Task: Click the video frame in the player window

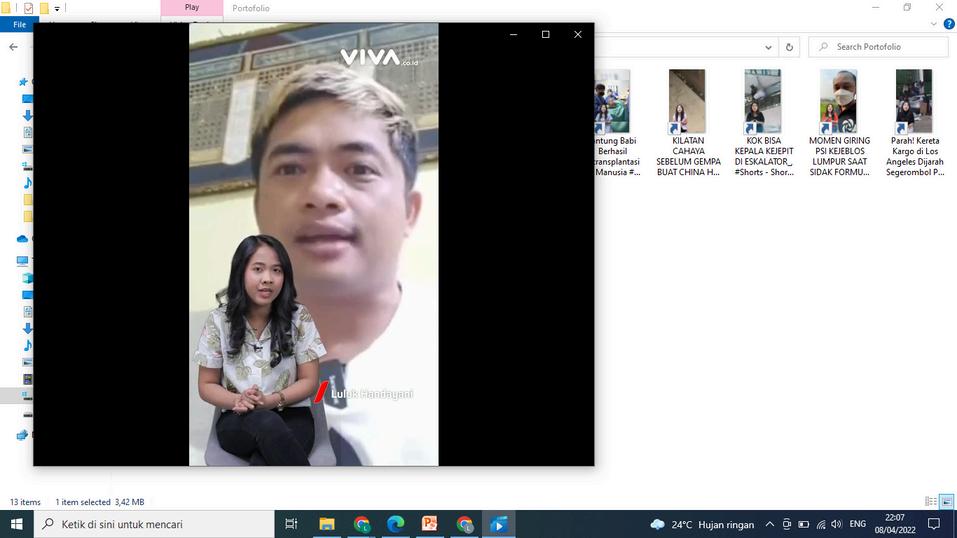Action: click(x=314, y=244)
